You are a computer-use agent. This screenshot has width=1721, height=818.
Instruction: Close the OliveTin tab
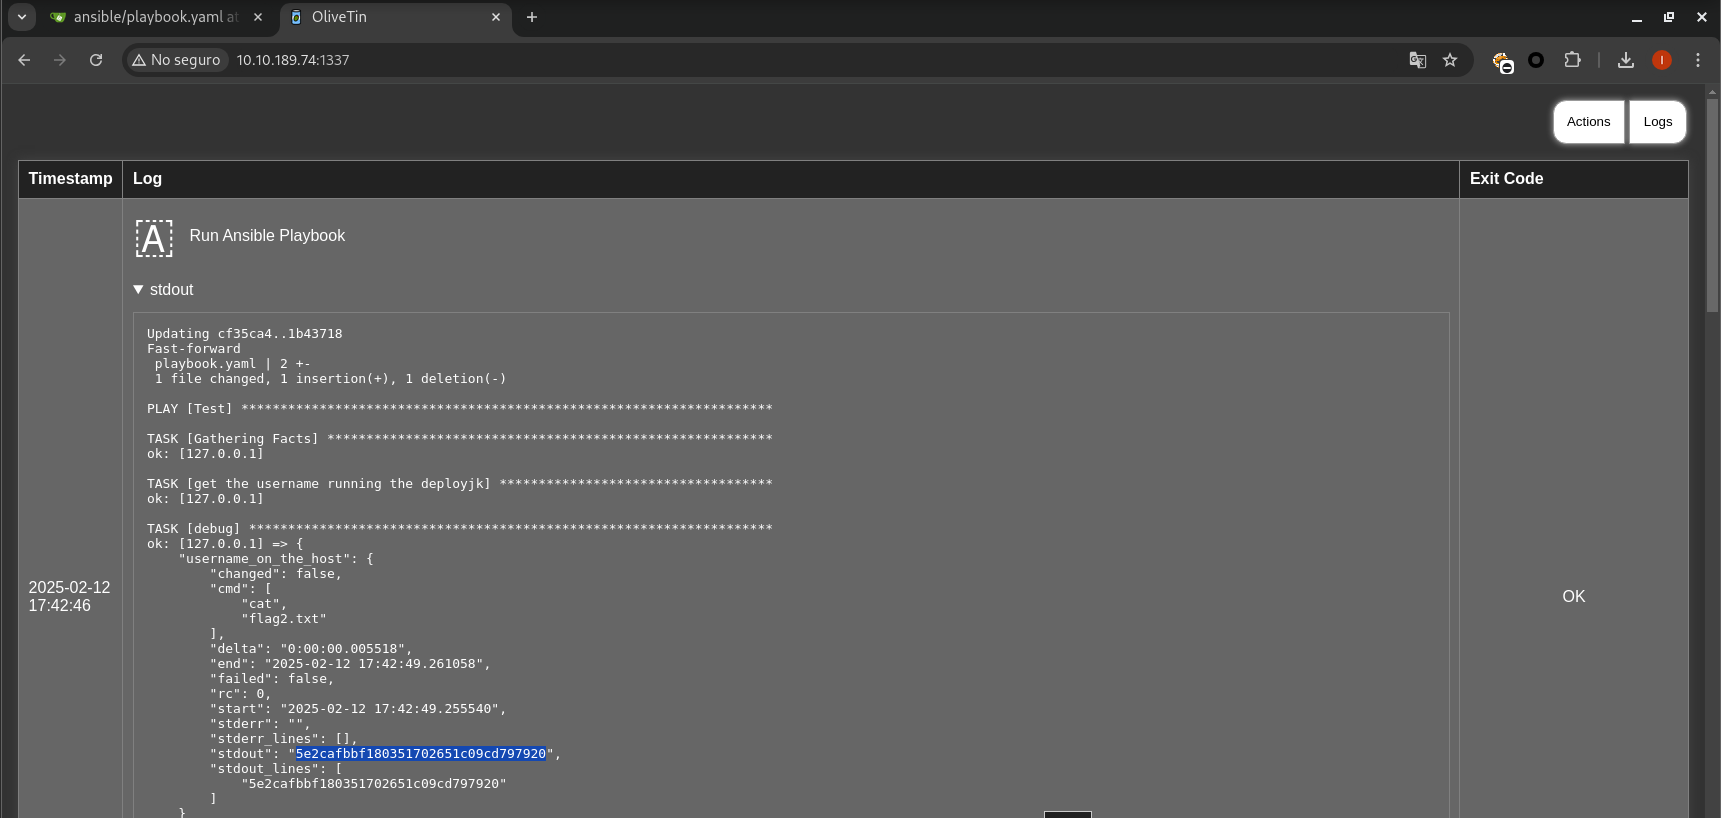(x=496, y=17)
